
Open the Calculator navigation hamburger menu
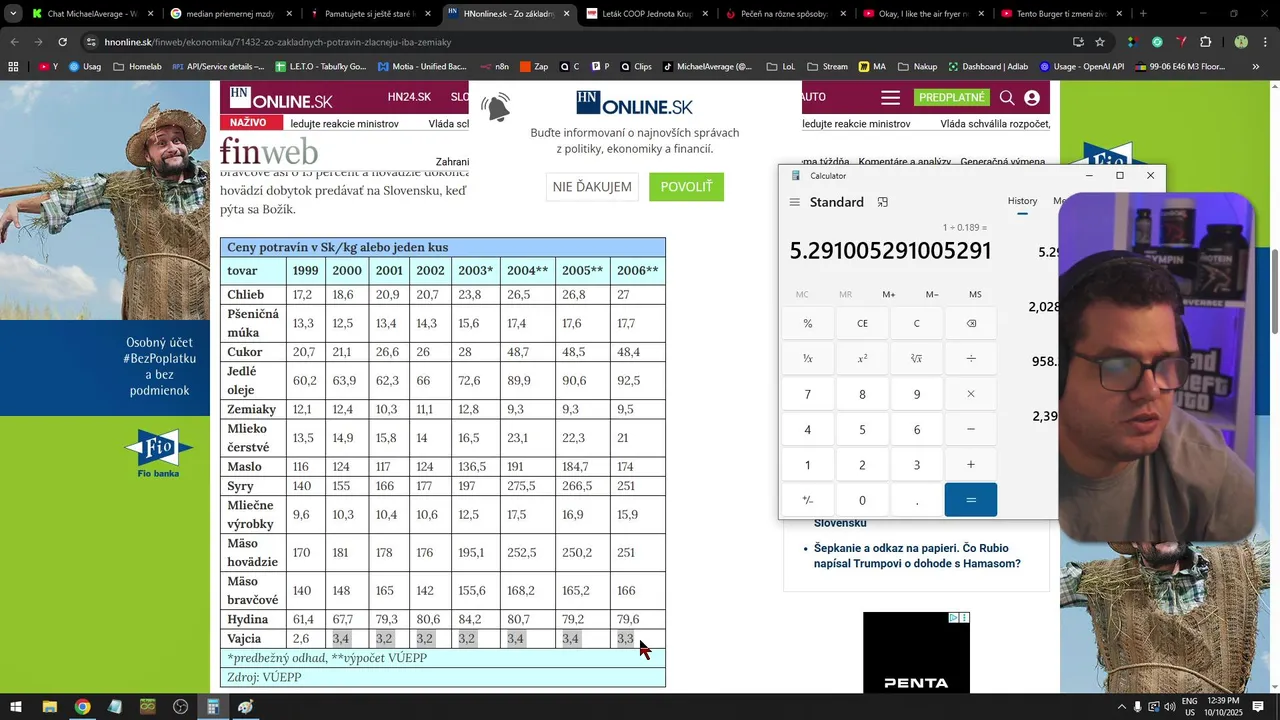[795, 202]
